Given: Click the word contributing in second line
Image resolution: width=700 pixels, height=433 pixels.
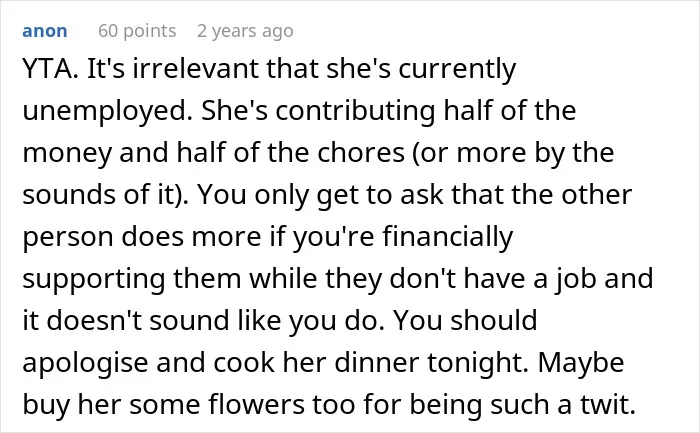Looking at the screenshot, I should pos(355,112).
